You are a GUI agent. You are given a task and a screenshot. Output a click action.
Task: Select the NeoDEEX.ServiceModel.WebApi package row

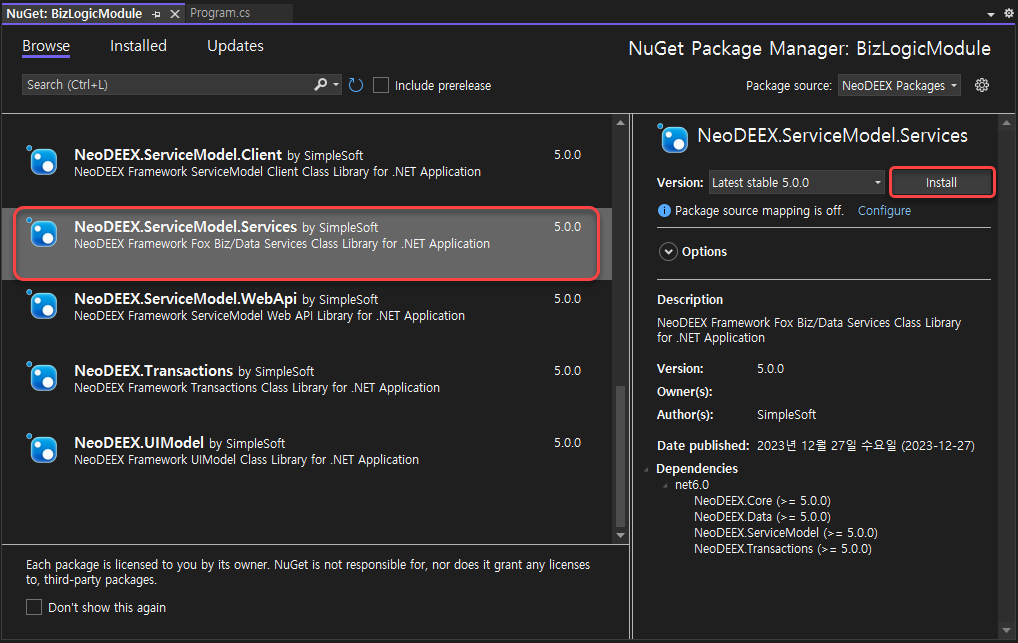tap(306, 316)
